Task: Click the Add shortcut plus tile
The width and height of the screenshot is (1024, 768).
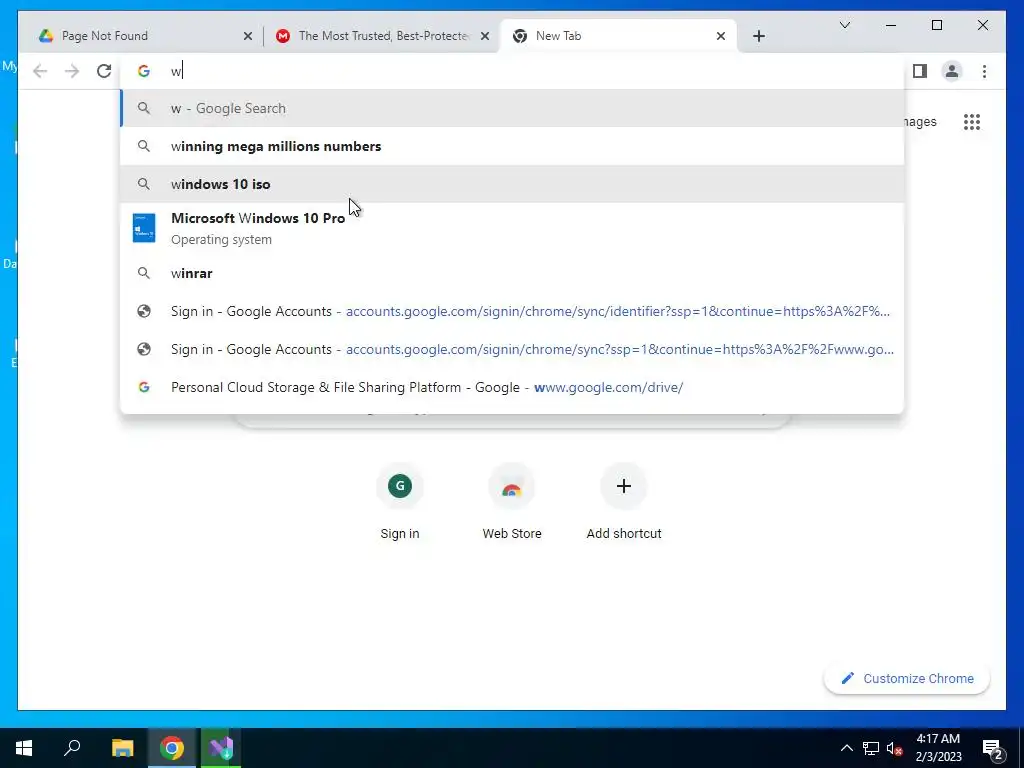Action: pos(624,503)
